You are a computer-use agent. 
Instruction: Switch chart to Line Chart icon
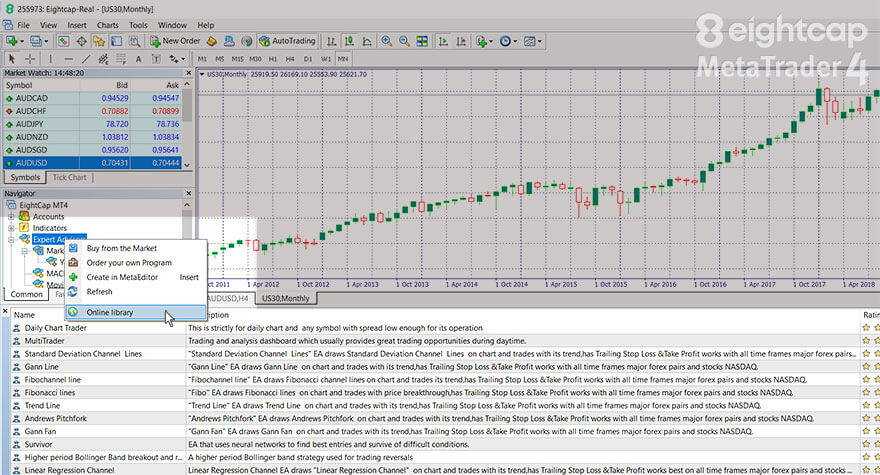[366, 41]
